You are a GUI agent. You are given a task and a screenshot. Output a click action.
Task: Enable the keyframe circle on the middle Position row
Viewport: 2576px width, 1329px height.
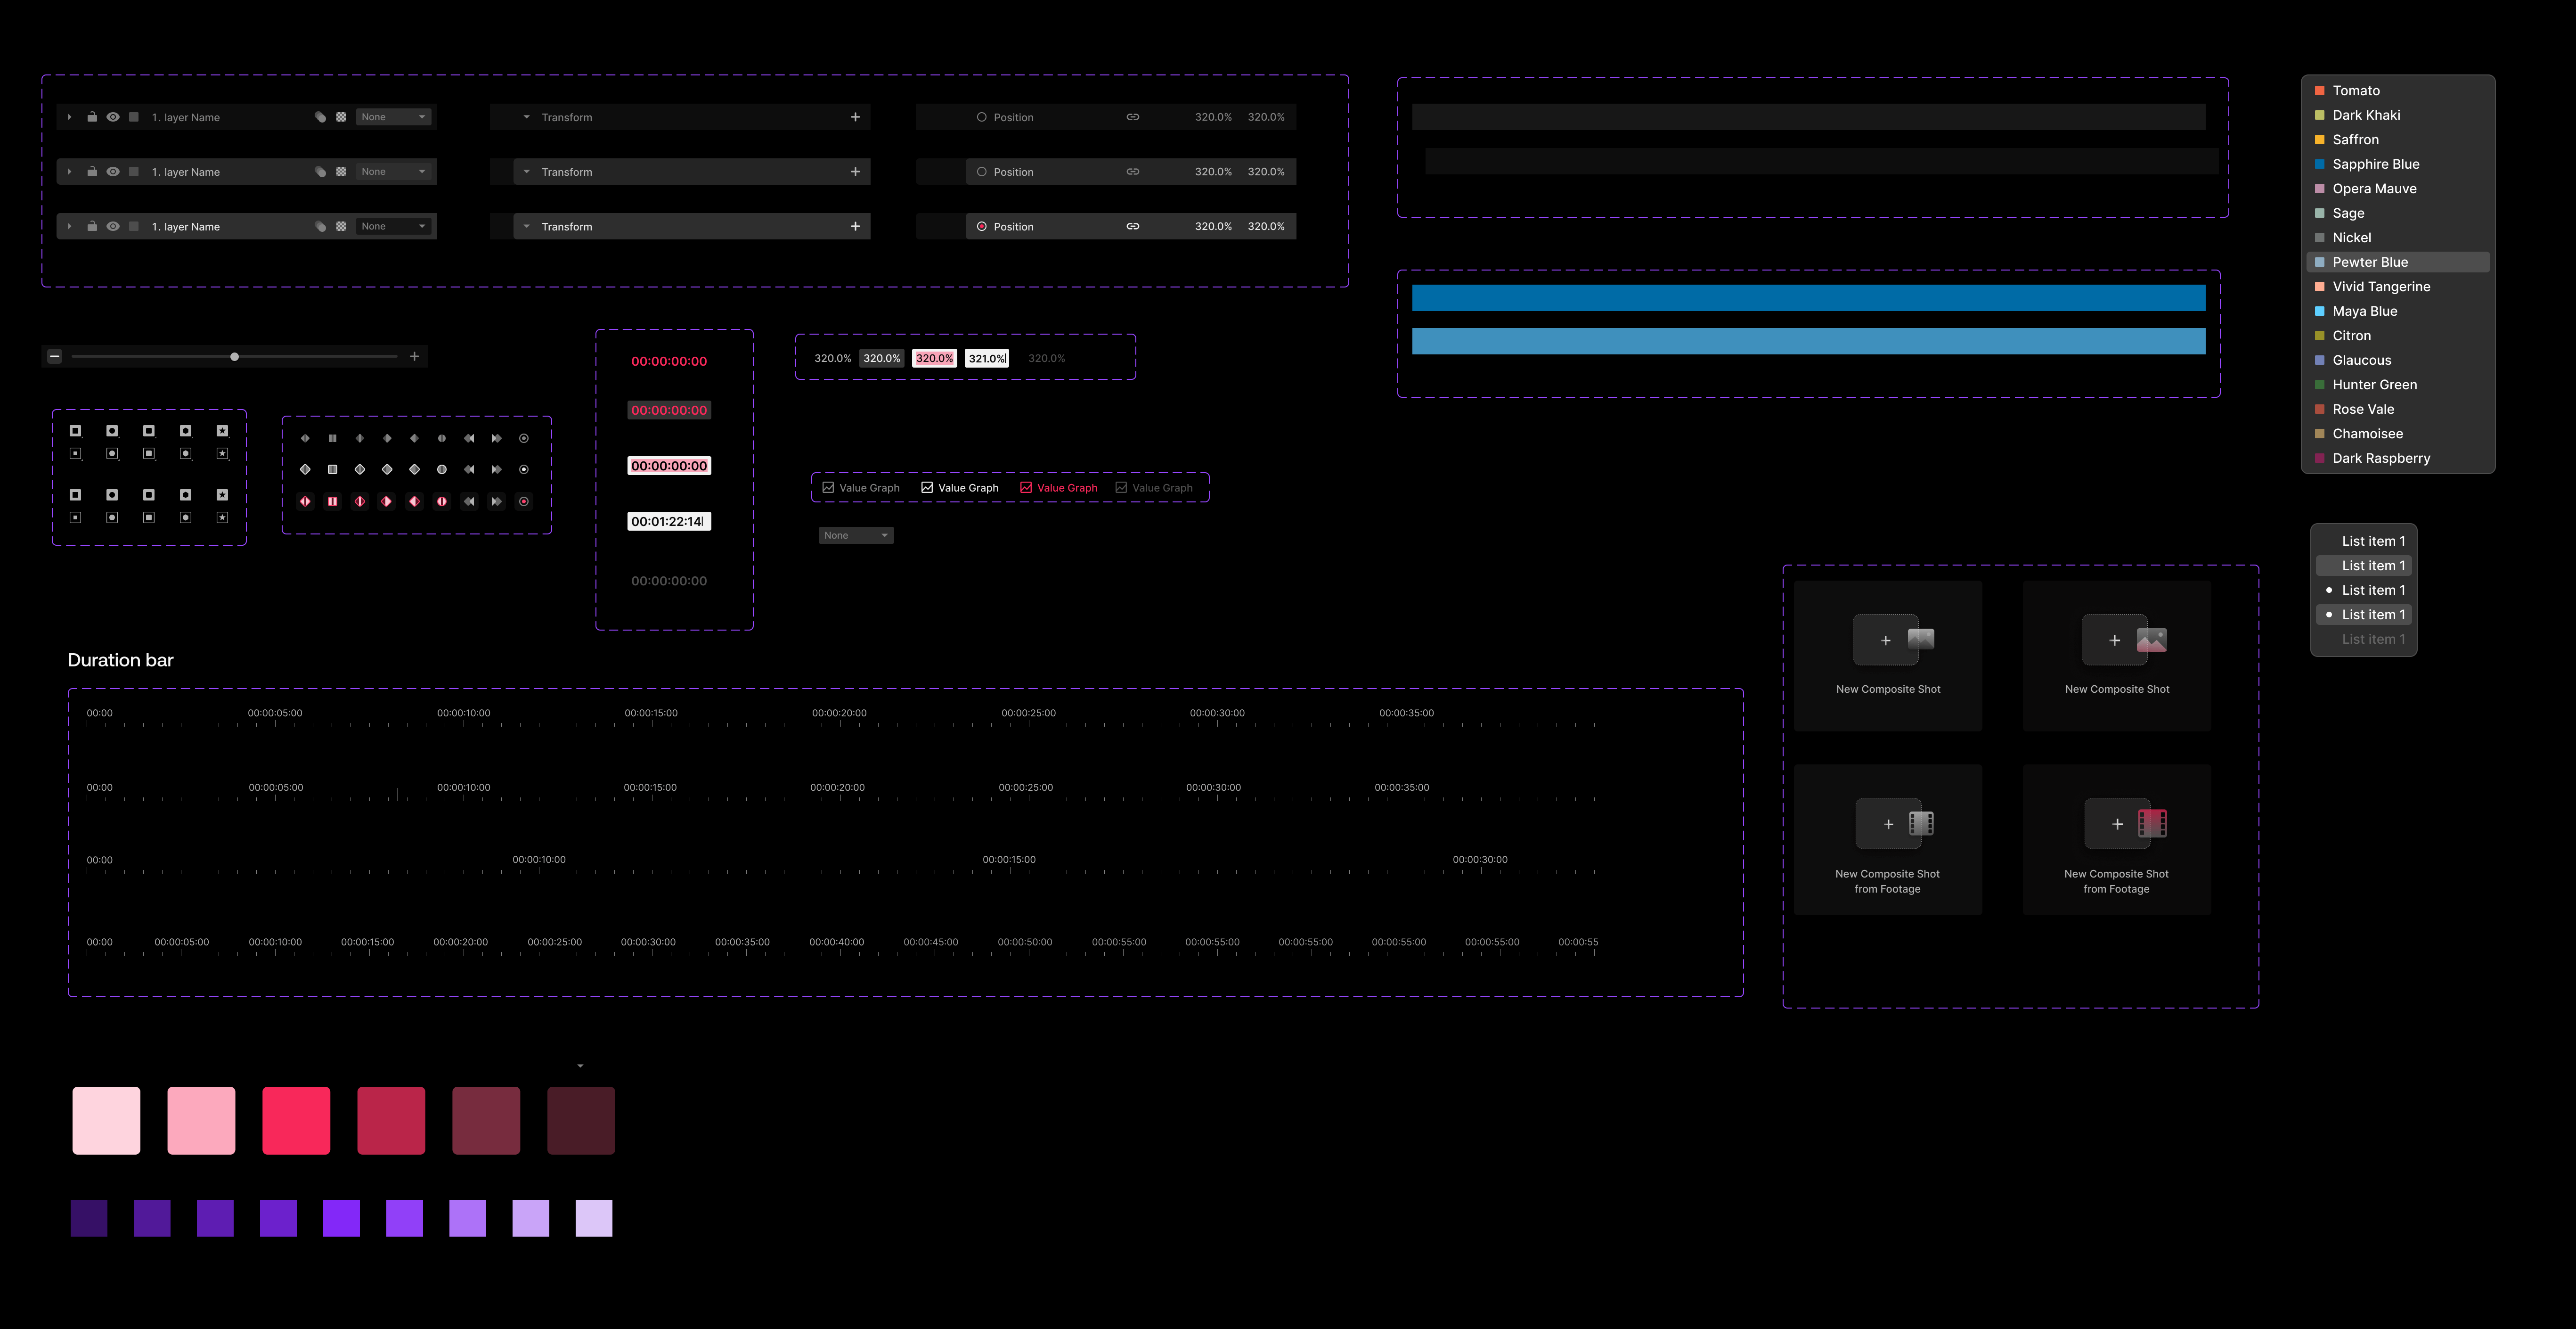coord(981,172)
